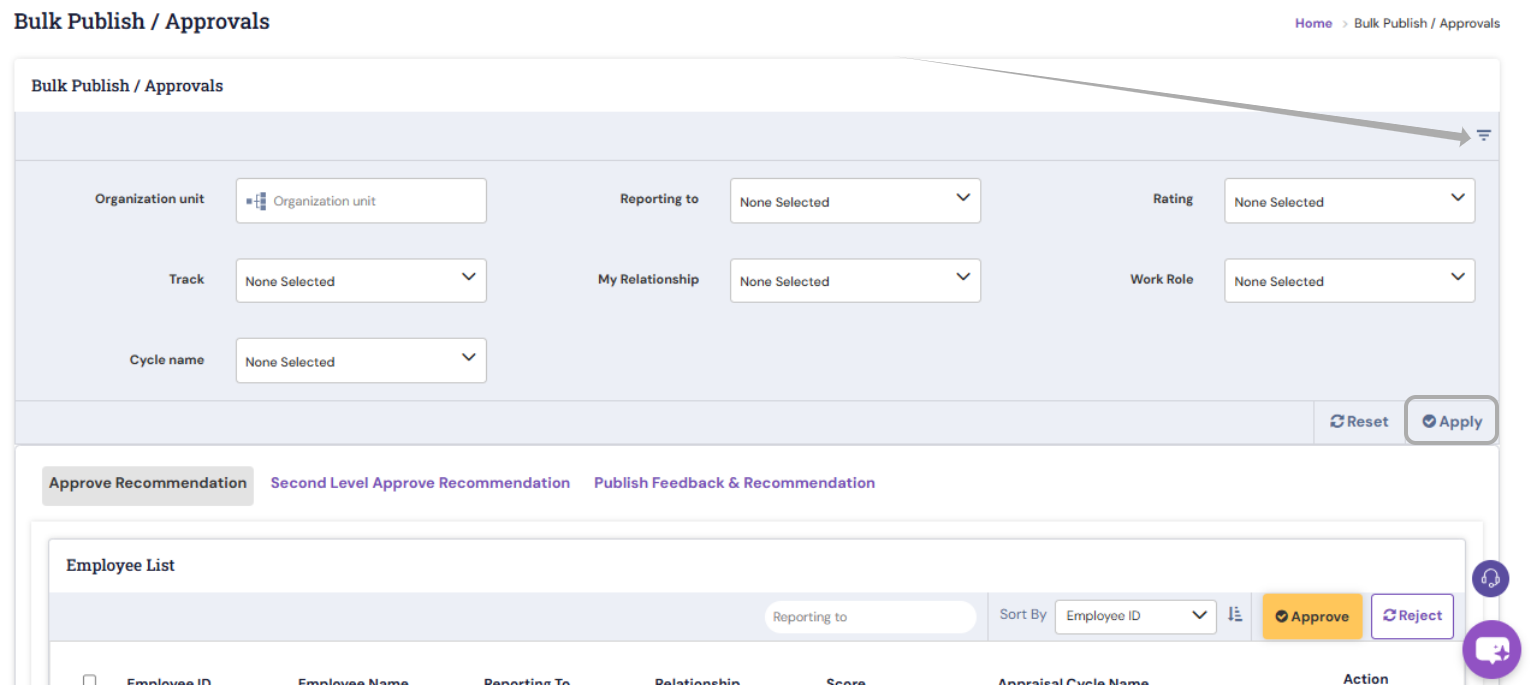
Task: Click the Reset button
Action: (x=1359, y=422)
